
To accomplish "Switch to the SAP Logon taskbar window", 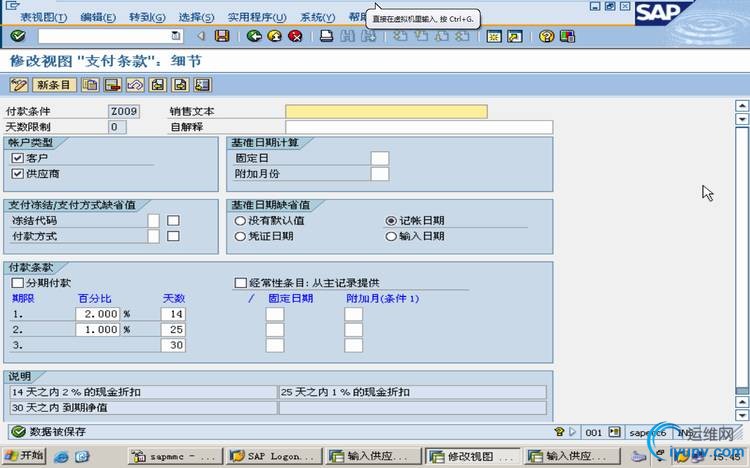I will [x=274, y=457].
